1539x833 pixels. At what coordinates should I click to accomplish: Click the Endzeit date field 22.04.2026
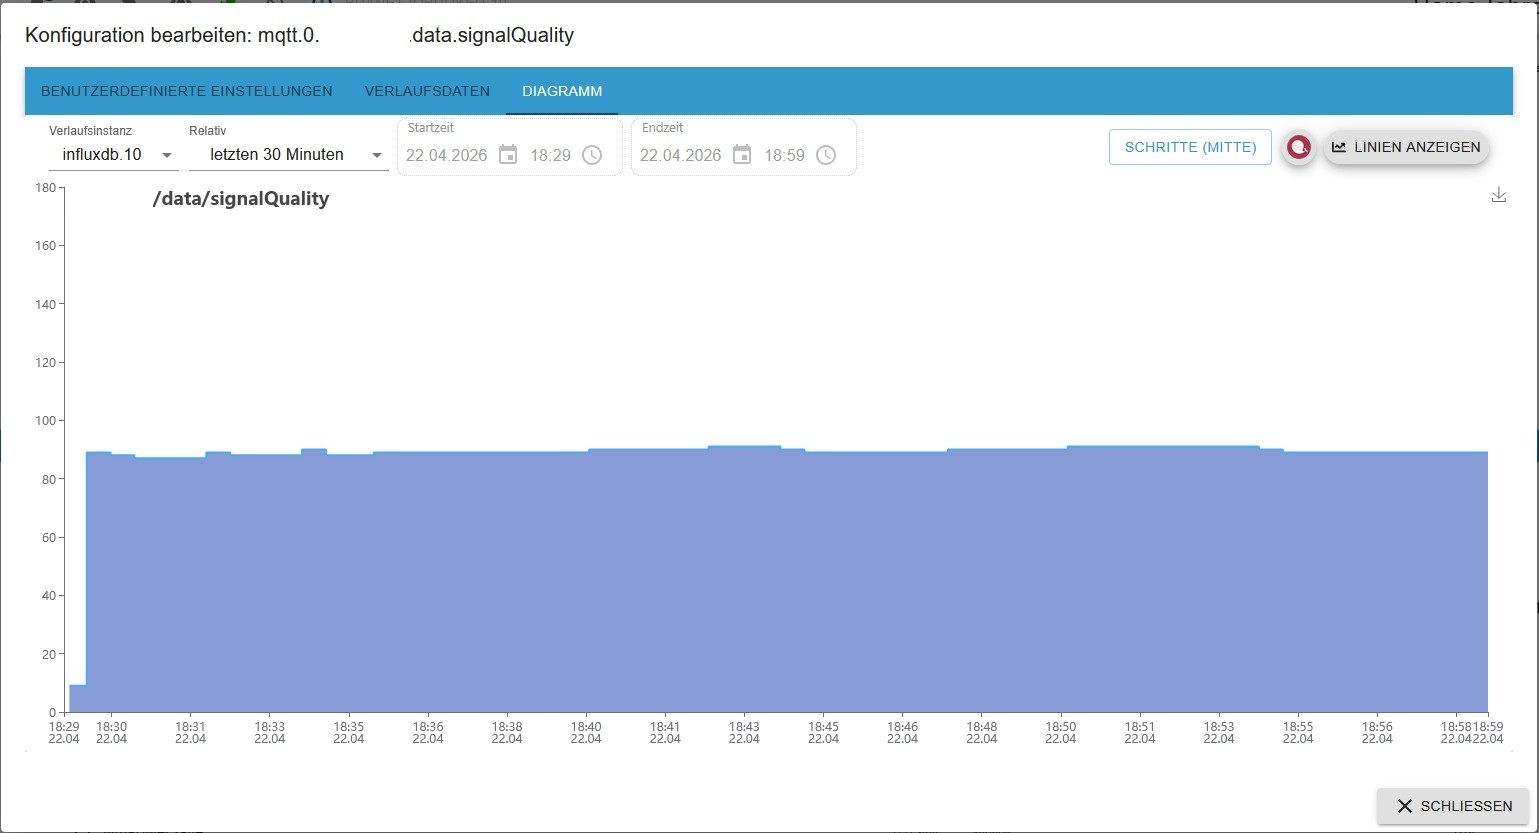click(x=680, y=155)
